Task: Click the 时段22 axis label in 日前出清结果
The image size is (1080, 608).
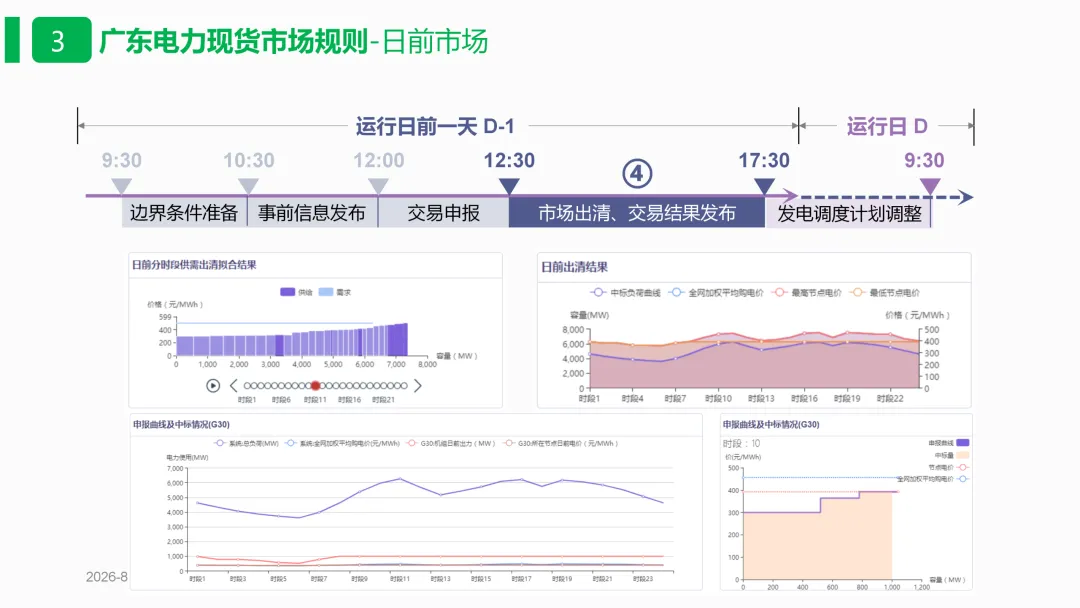Action: pyautogui.click(x=890, y=399)
